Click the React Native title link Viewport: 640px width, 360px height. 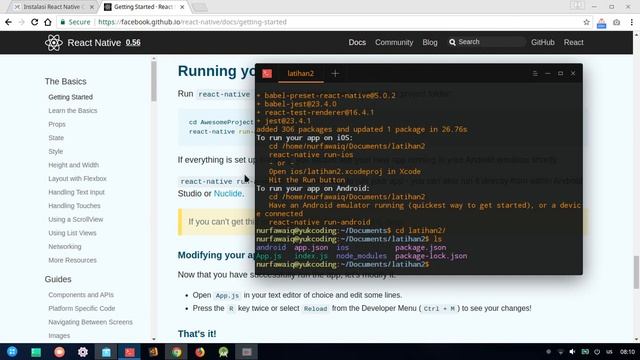pyautogui.click(x=94, y=43)
